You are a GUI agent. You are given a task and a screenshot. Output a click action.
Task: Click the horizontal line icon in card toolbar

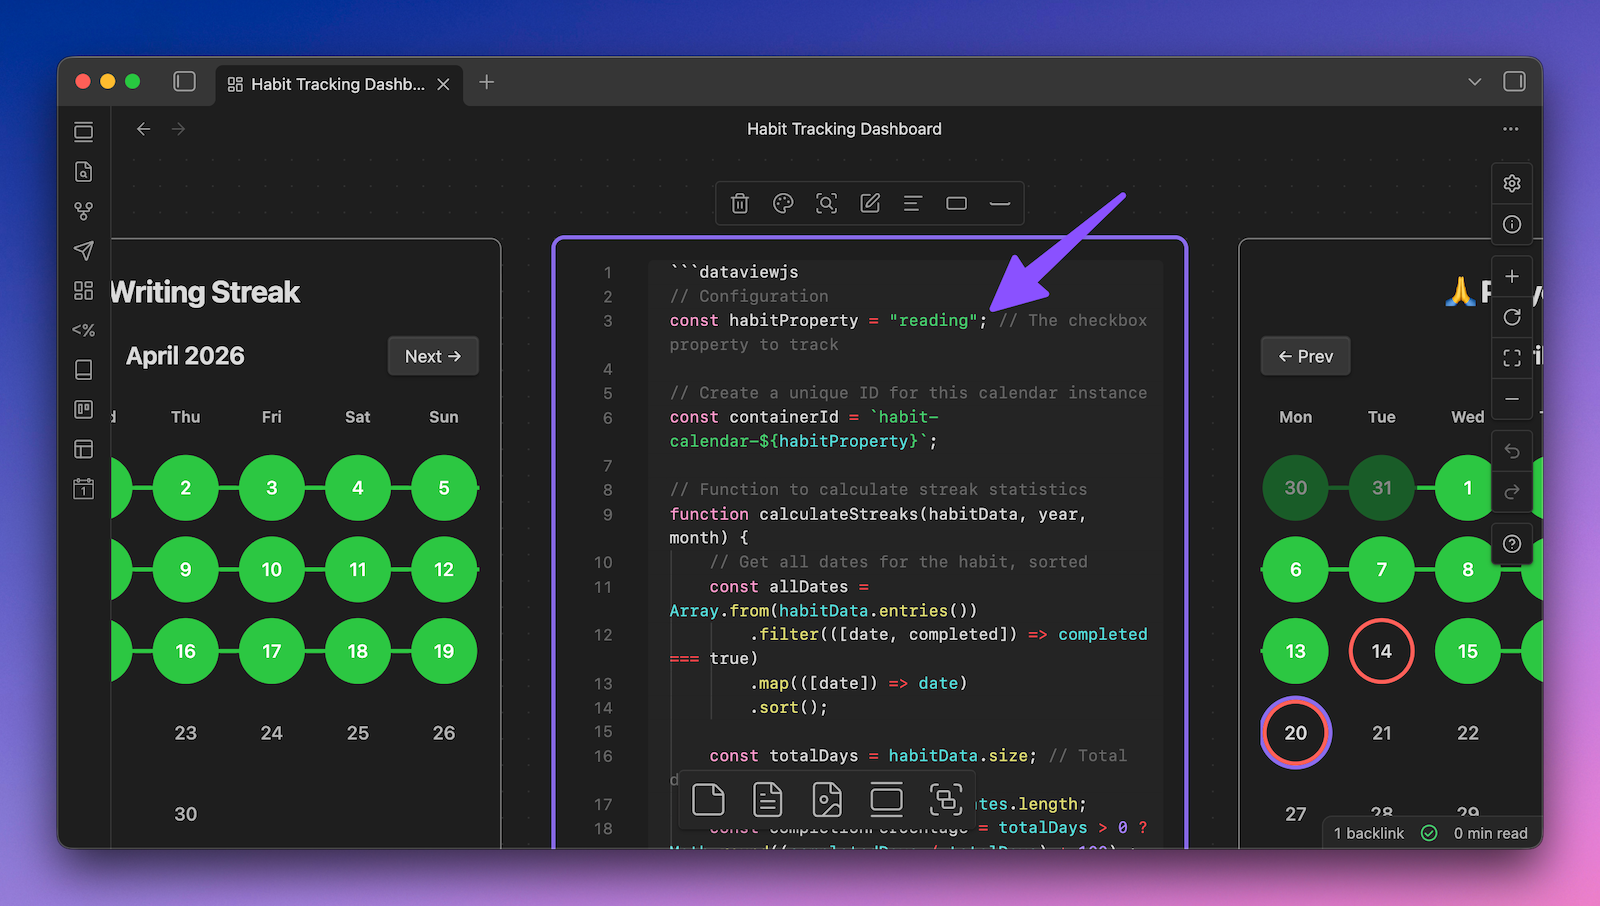click(1000, 204)
